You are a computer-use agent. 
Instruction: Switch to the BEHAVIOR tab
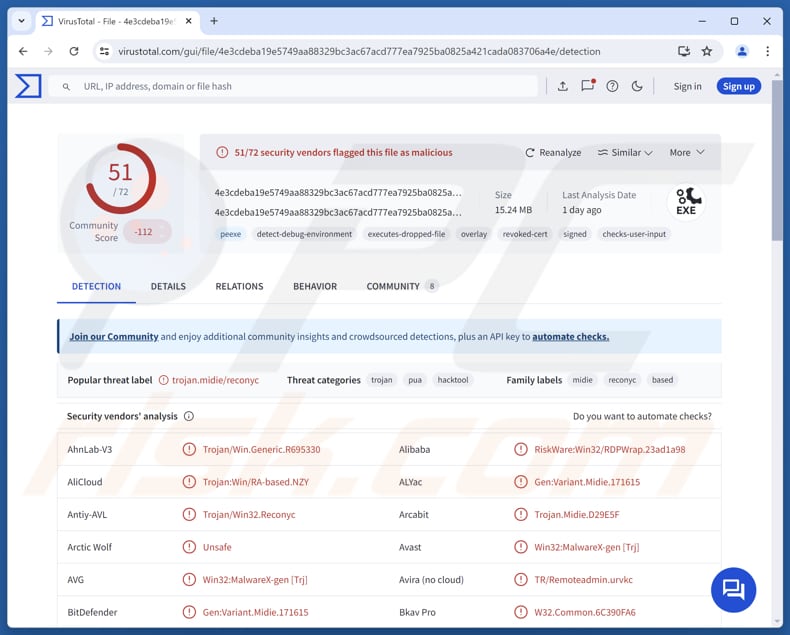click(x=315, y=286)
